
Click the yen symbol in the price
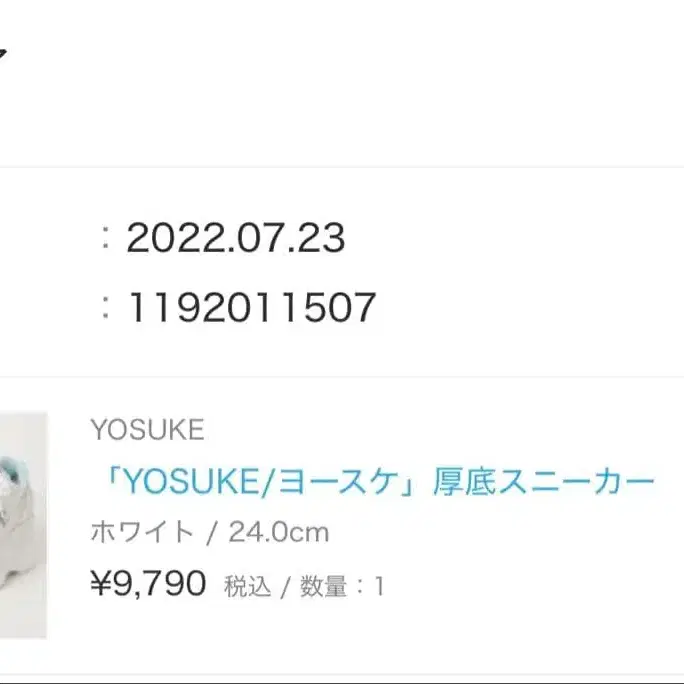click(100, 582)
